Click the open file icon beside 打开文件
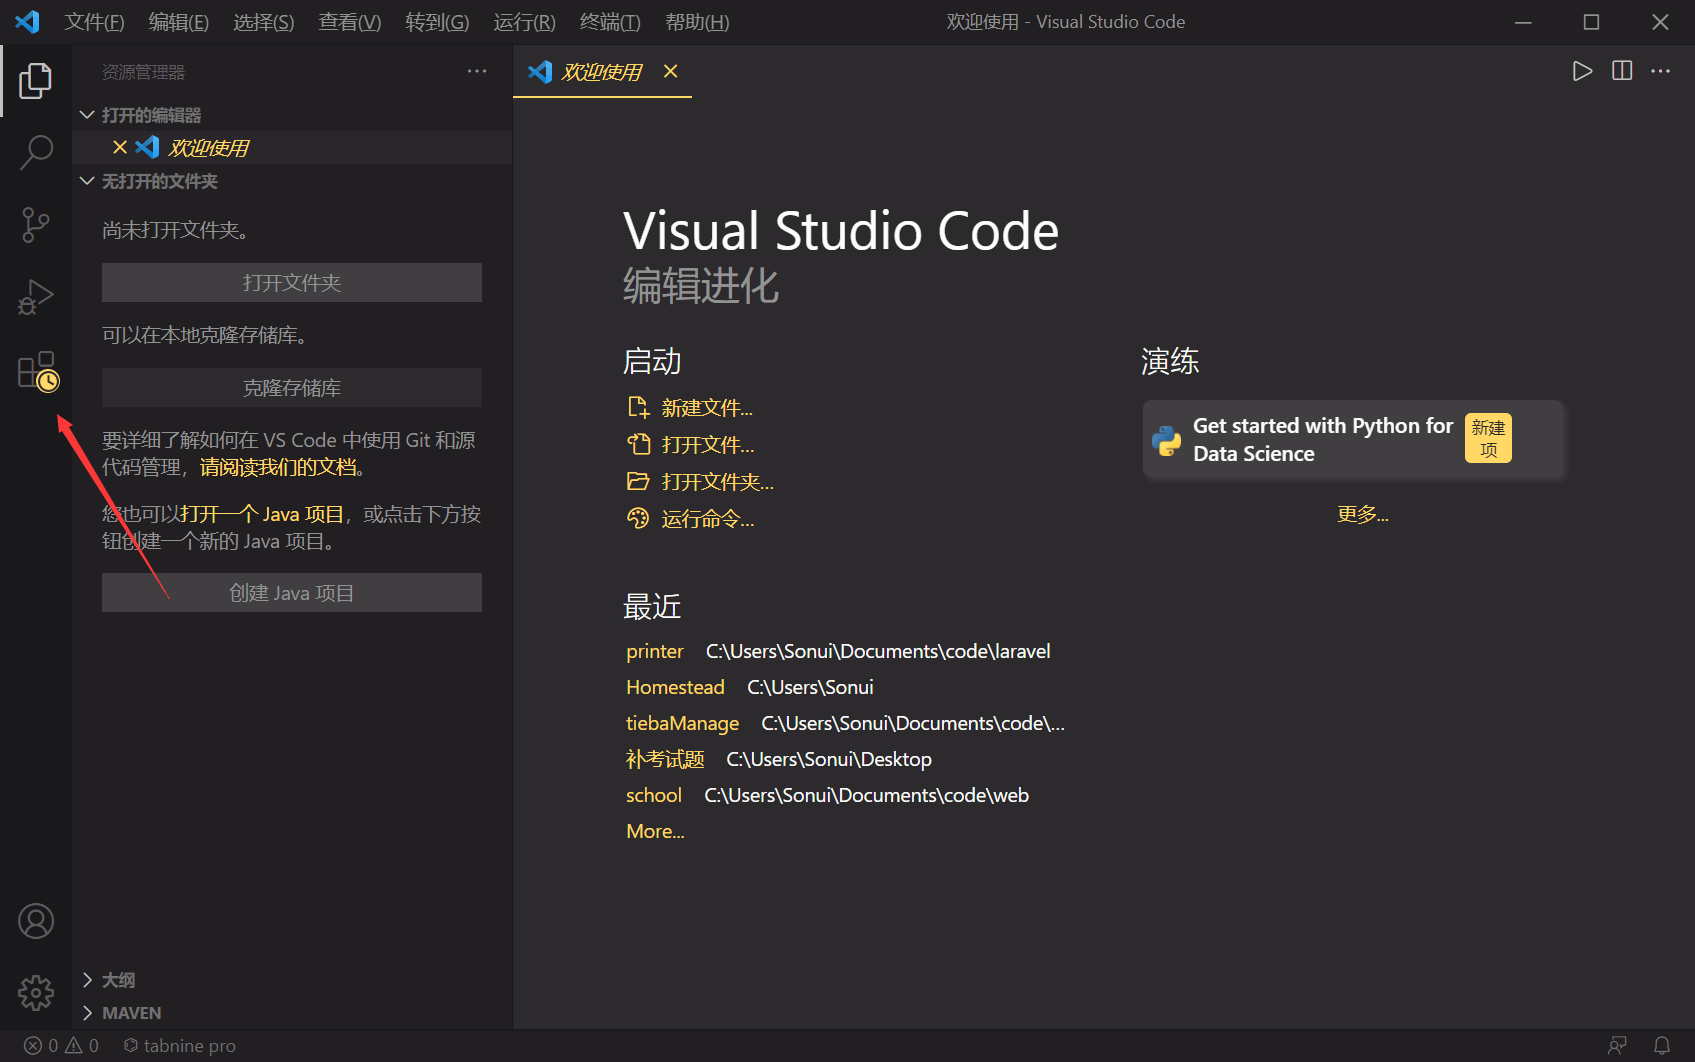The height and width of the screenshot is (1062, 1695). click(638, 444)
